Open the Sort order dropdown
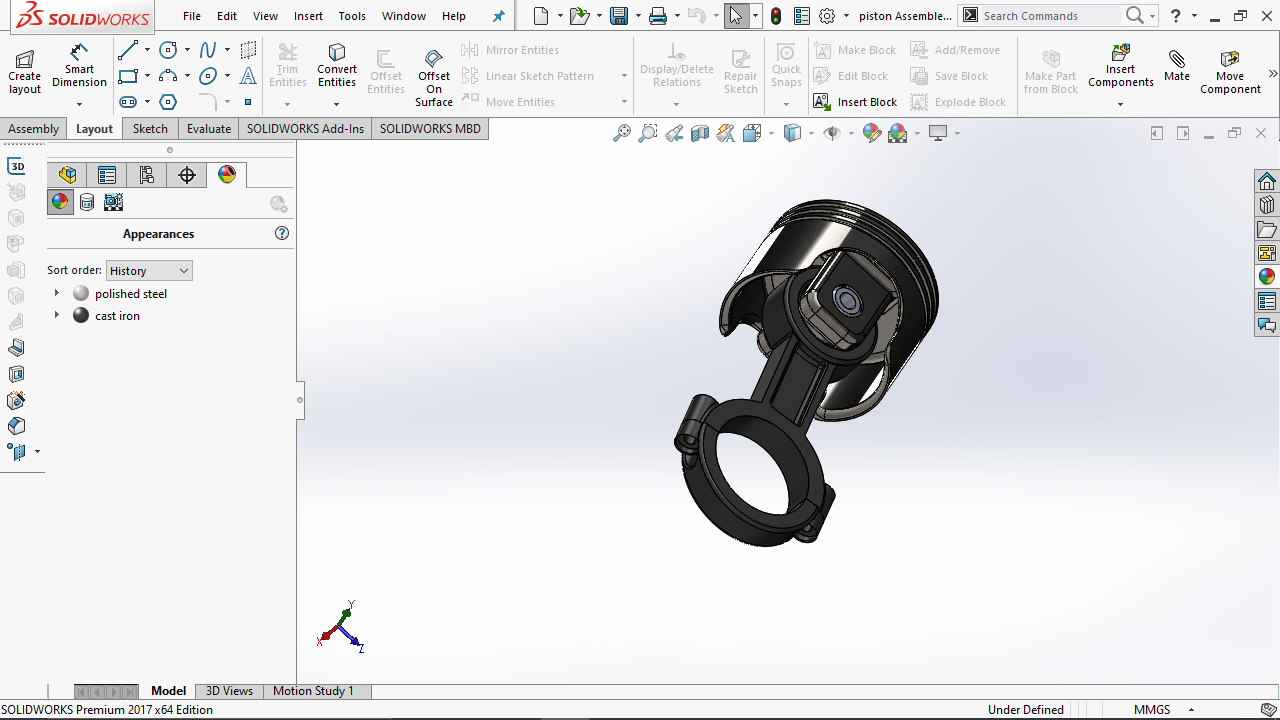The height and width of the screenshot is (720, 1280). (148, 270)
